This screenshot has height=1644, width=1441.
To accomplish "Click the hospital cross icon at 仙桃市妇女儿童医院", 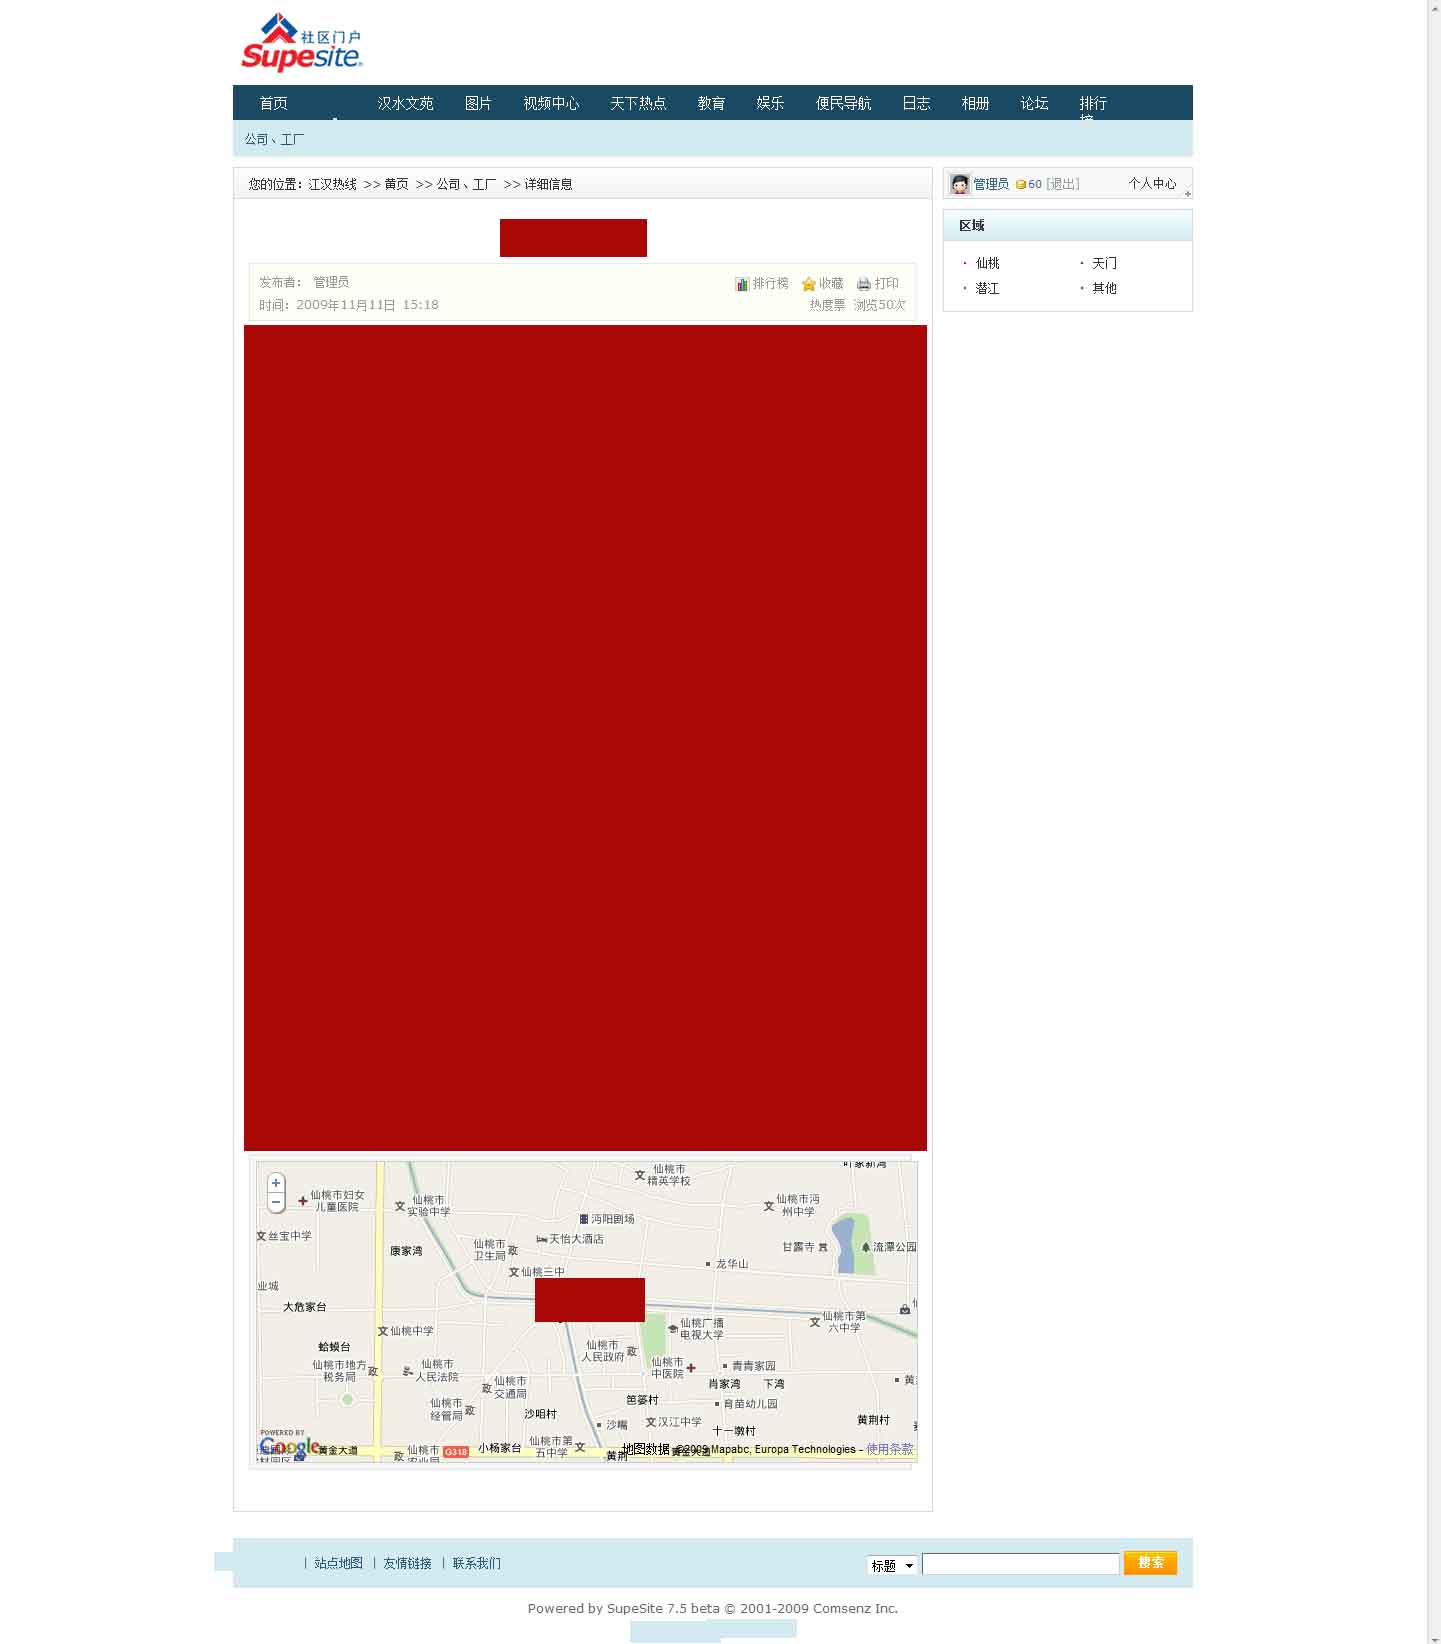I will point(302,1201).
